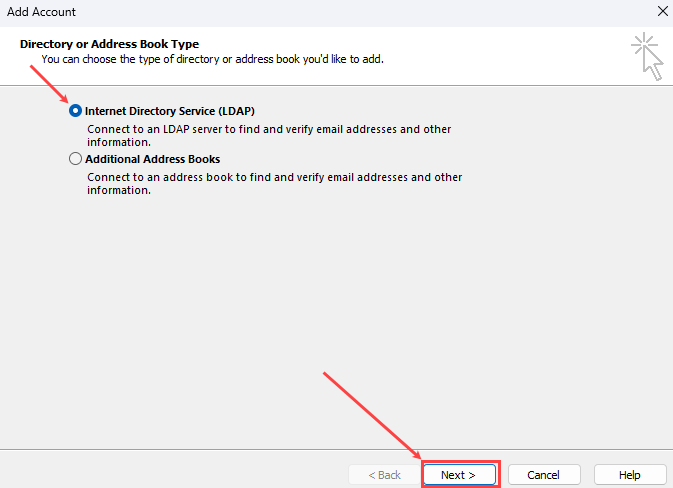Click the greyed-out Back button
This screenshot has height=488, width=673.
(384, 474)
